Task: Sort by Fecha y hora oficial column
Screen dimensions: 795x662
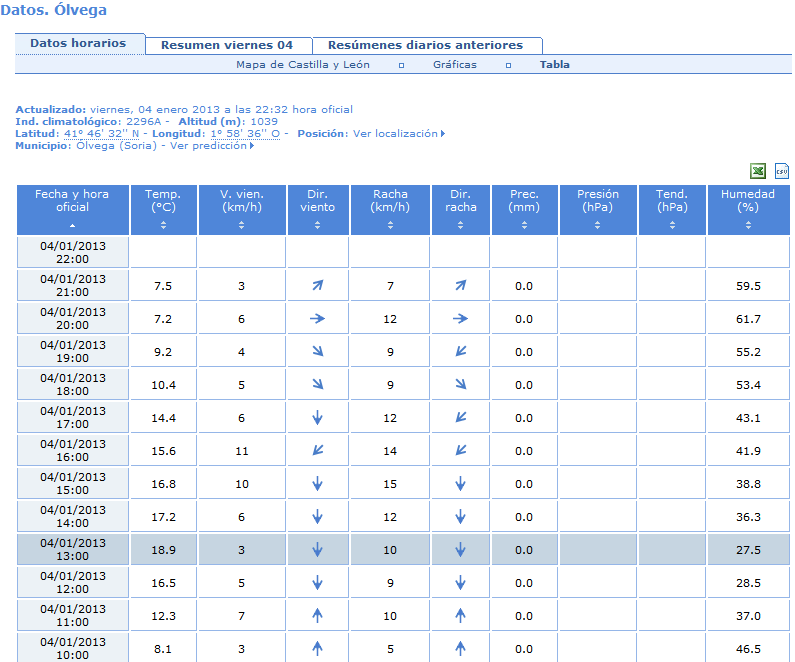Action: click(73, 226)
